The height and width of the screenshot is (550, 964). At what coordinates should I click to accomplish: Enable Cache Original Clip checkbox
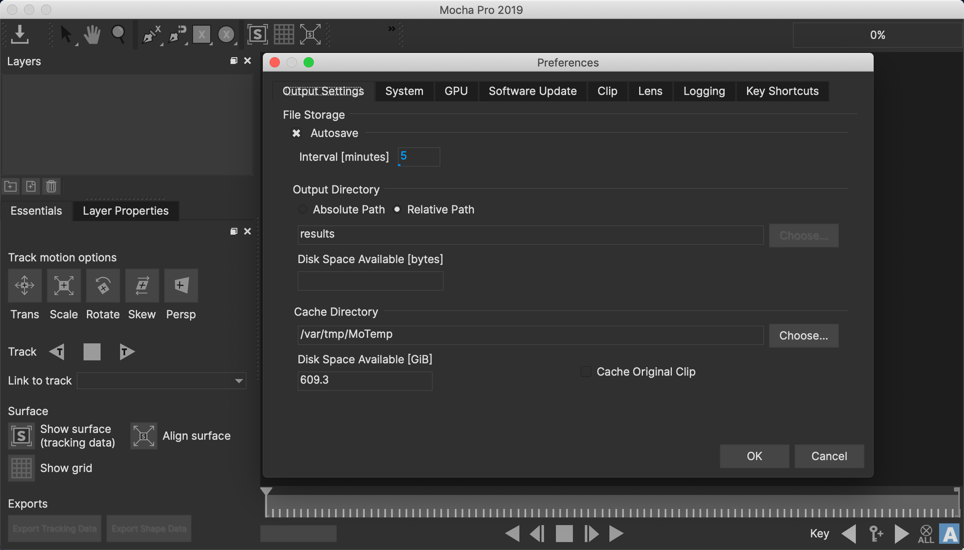[x=586, y=372]
